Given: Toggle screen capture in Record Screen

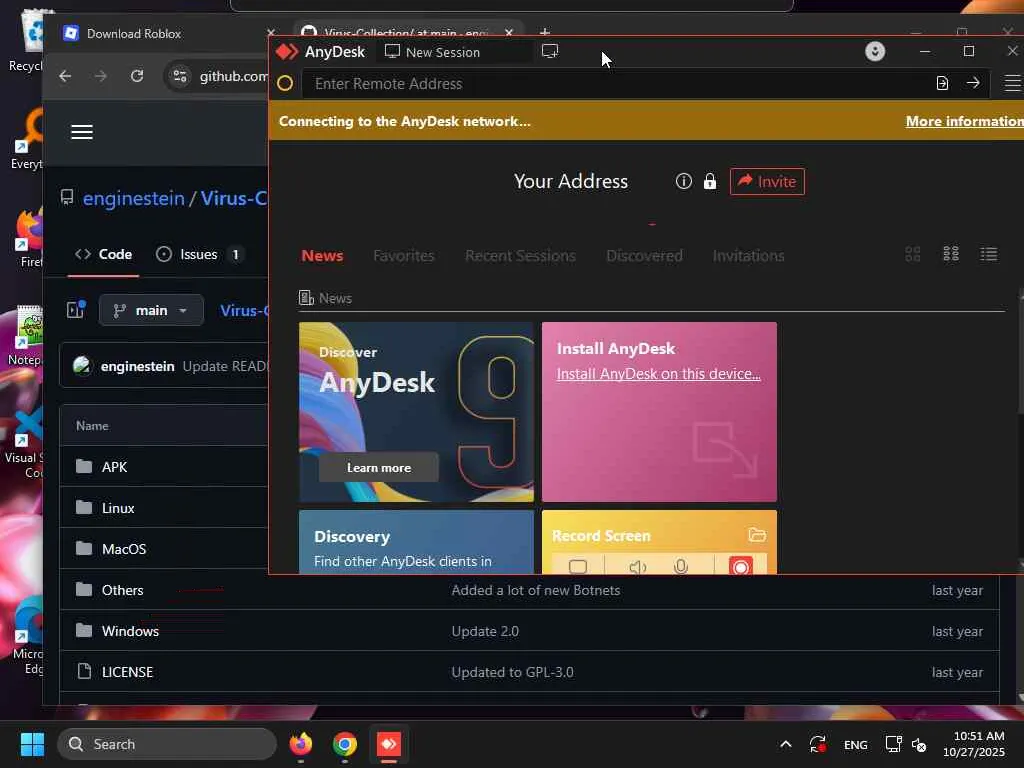Looking at the screenshot, I should [578, 566].
